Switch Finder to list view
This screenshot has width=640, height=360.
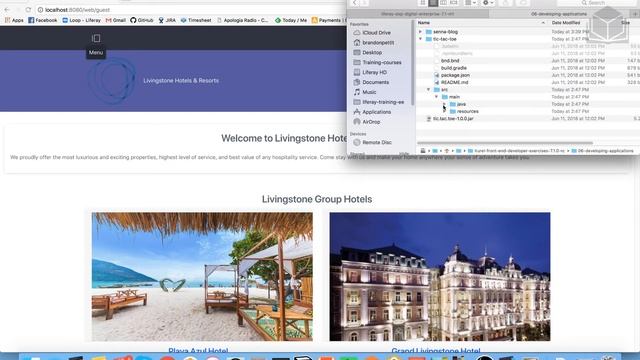point(433,3)
